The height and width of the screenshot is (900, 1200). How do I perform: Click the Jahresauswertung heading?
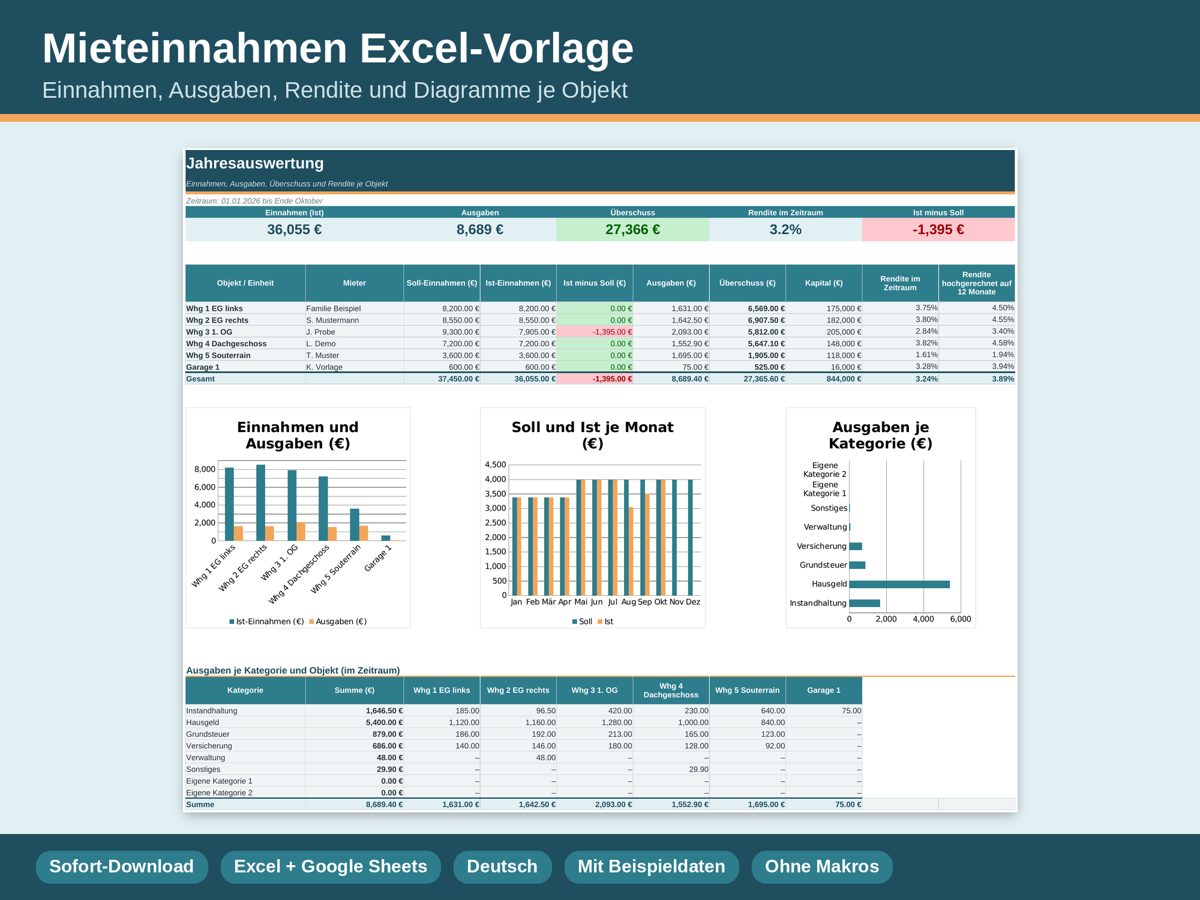(255, 164)
